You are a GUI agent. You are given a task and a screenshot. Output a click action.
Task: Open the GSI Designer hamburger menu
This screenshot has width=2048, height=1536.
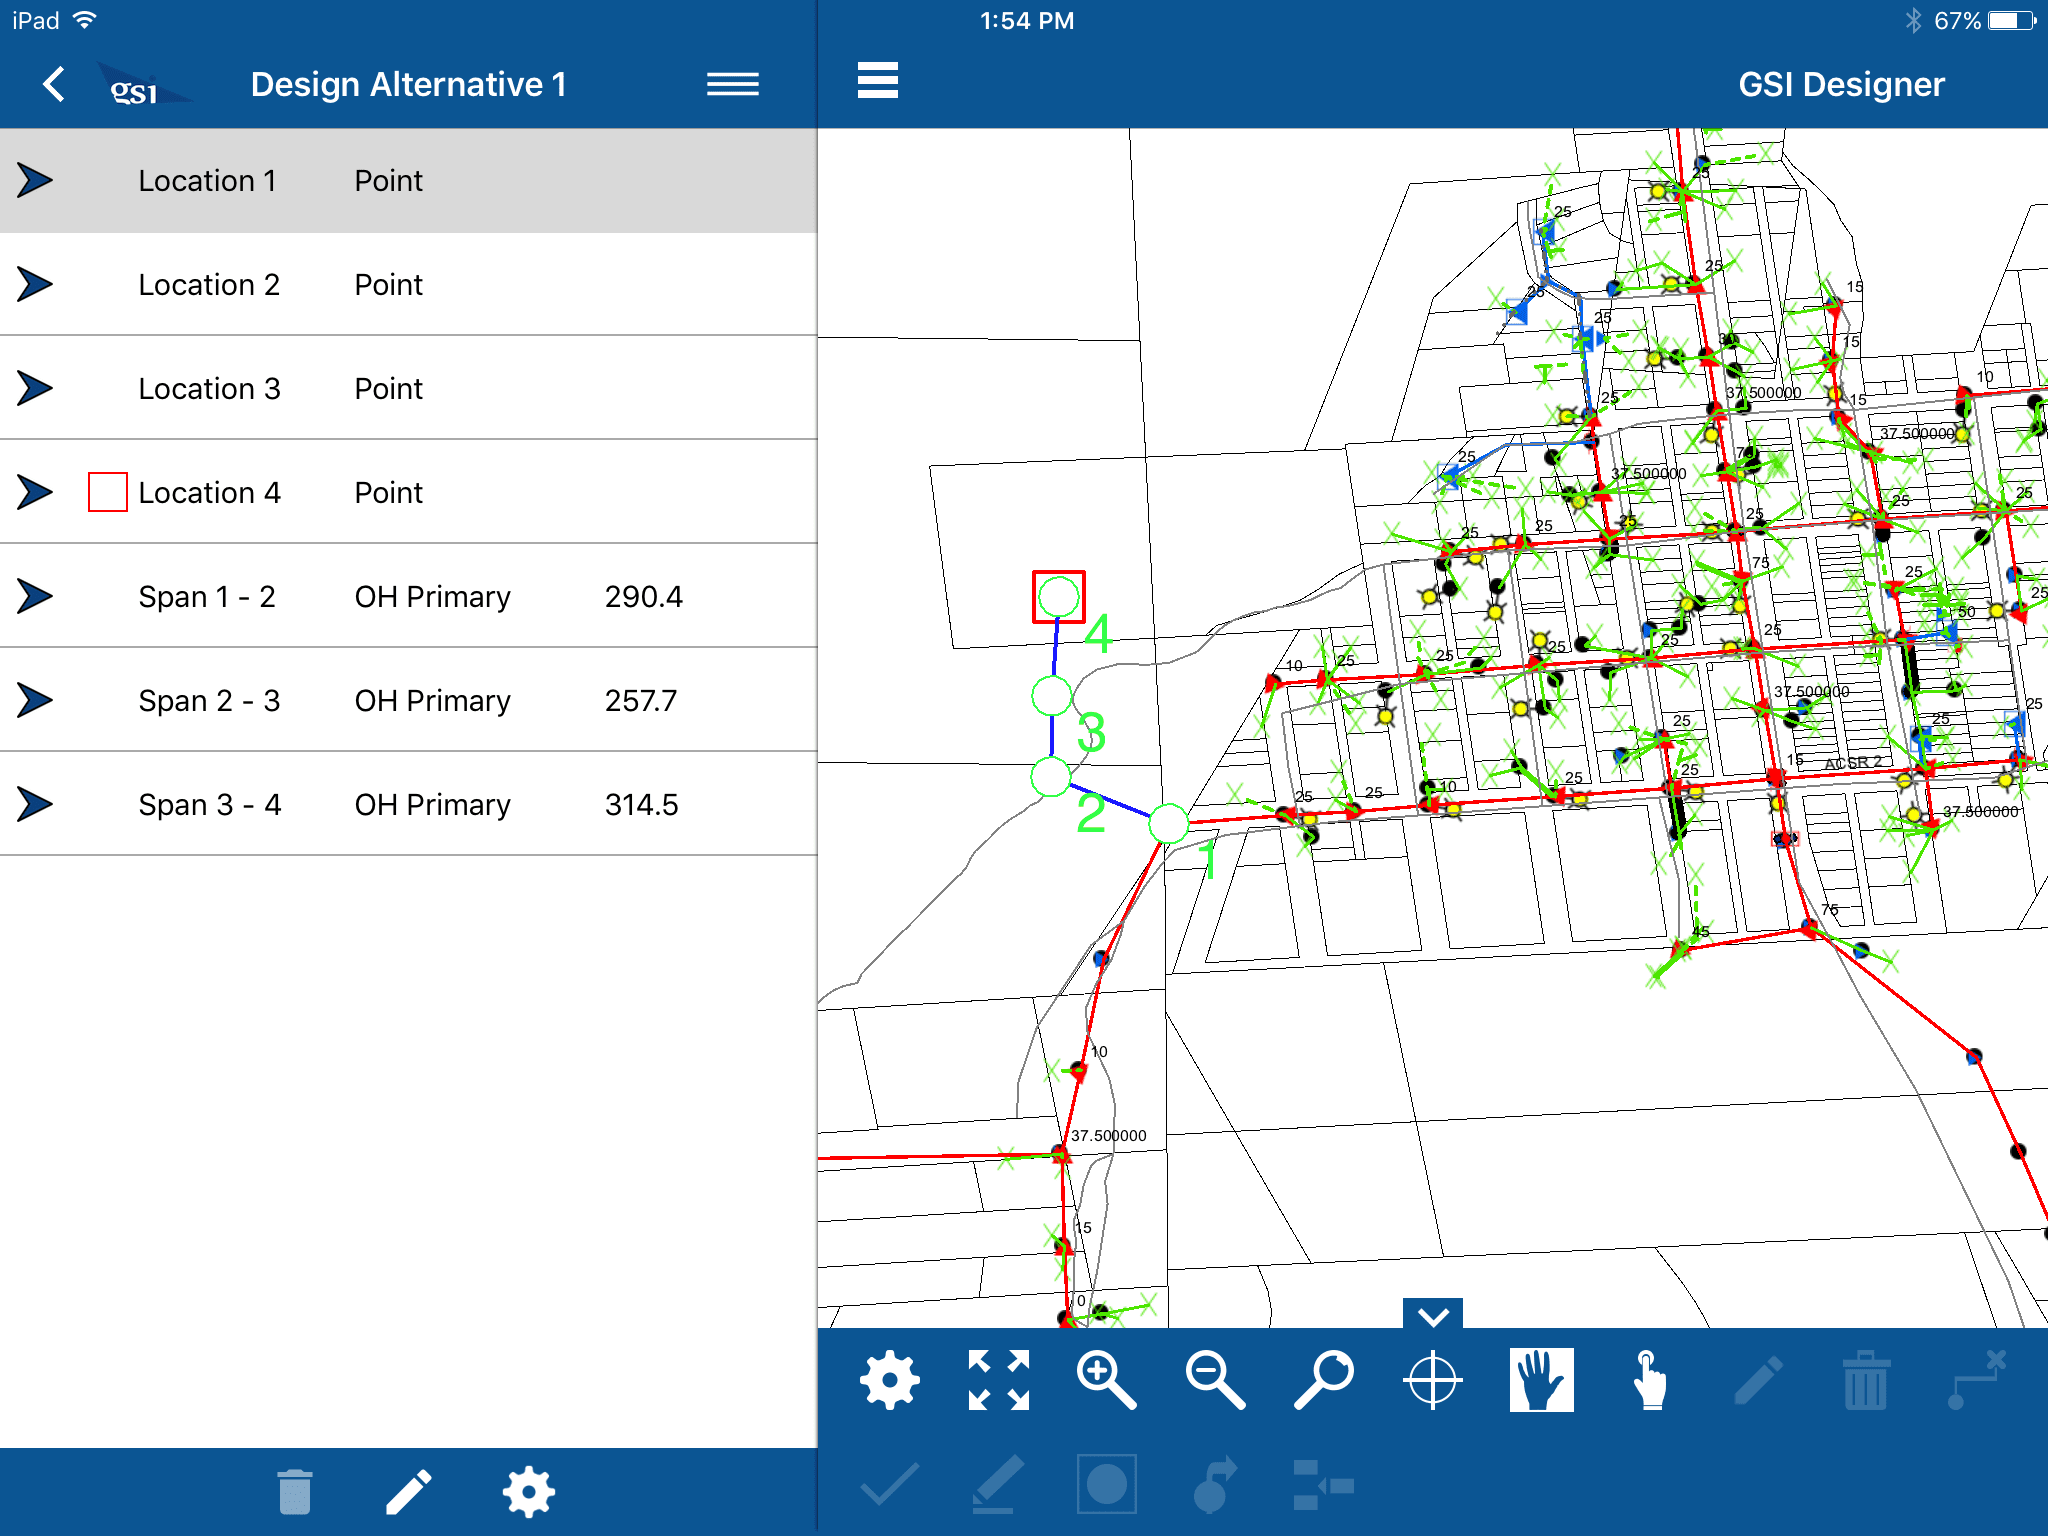[x=878, y=81]
